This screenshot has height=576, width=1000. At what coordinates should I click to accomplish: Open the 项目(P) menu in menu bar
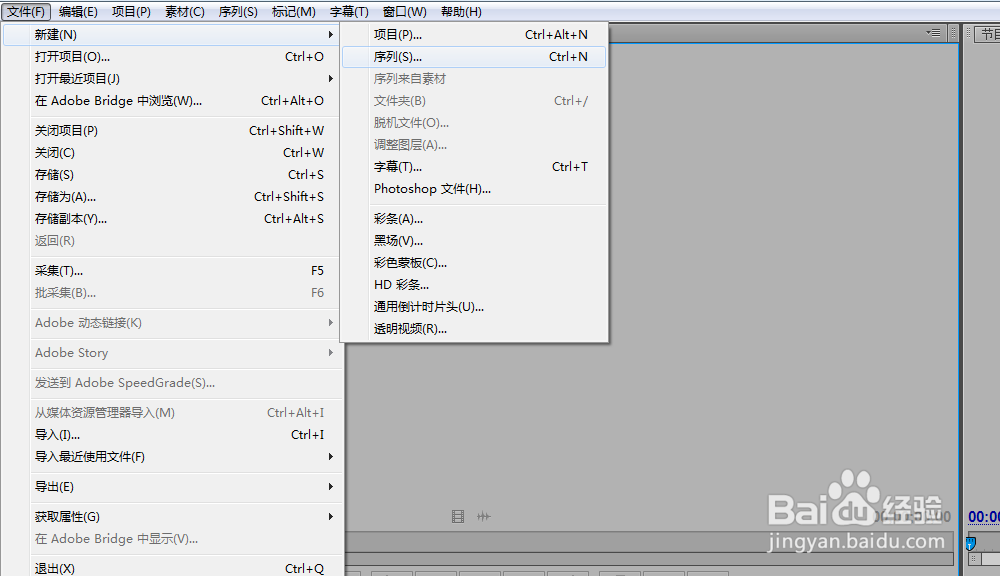coord(131,11)
